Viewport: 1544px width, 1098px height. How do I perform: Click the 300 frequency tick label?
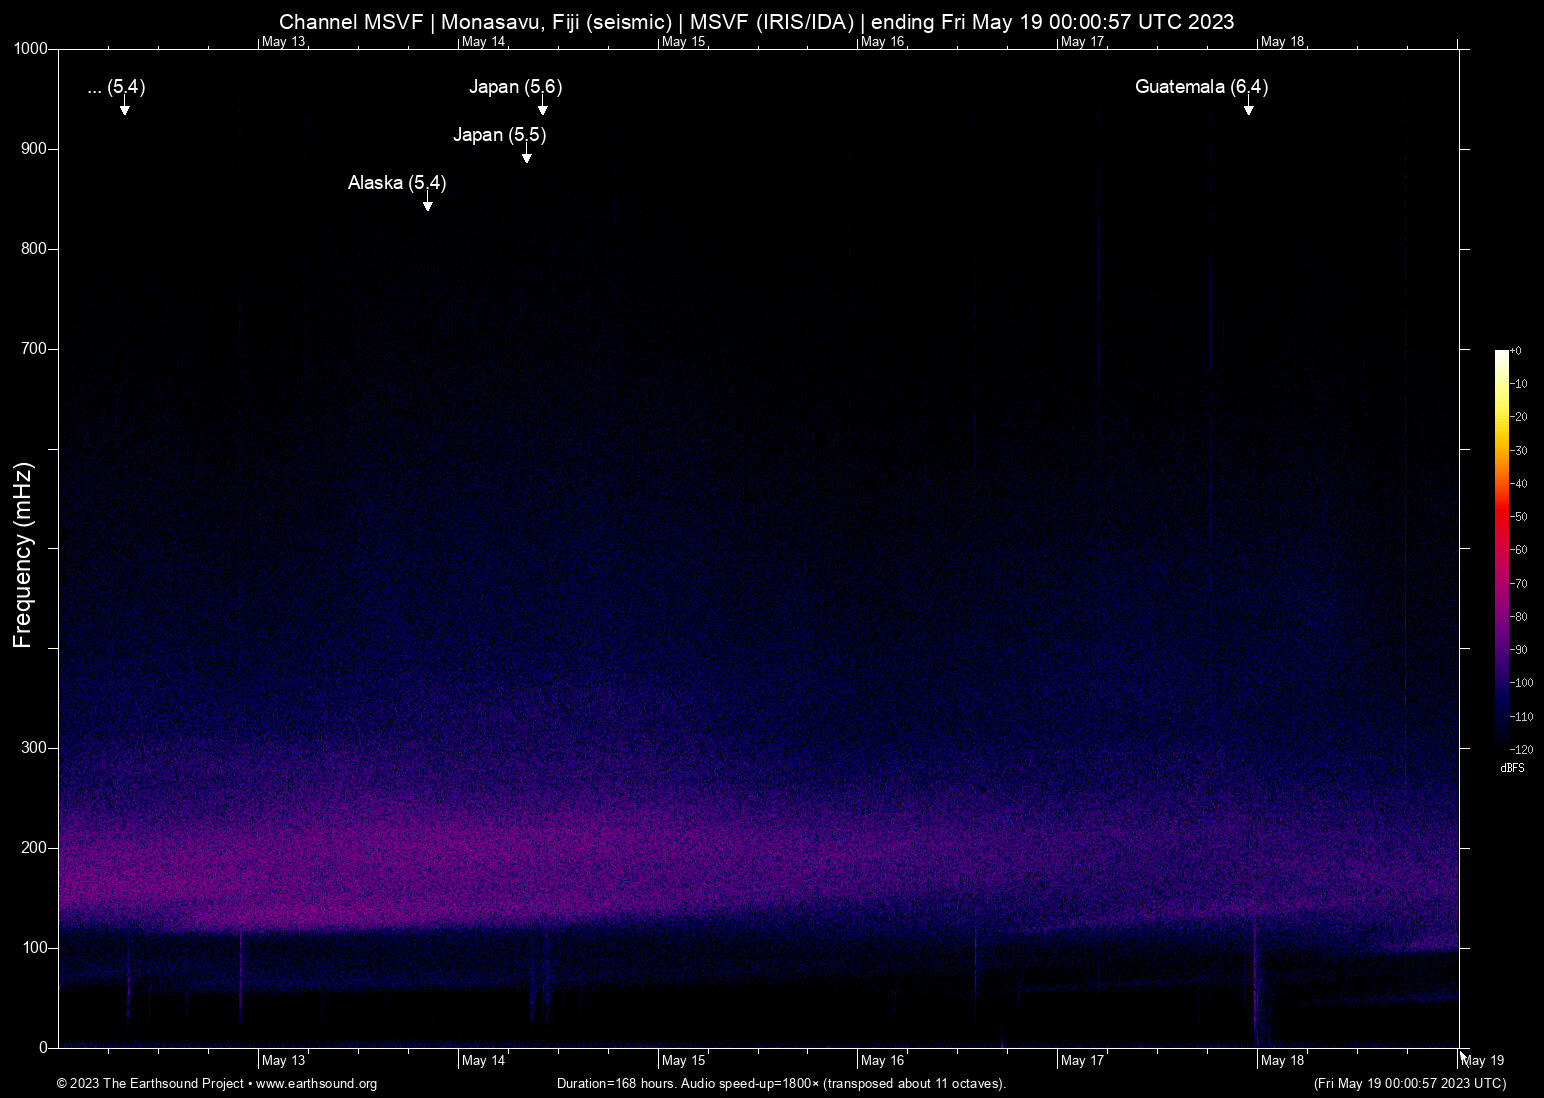coord(35,748)
